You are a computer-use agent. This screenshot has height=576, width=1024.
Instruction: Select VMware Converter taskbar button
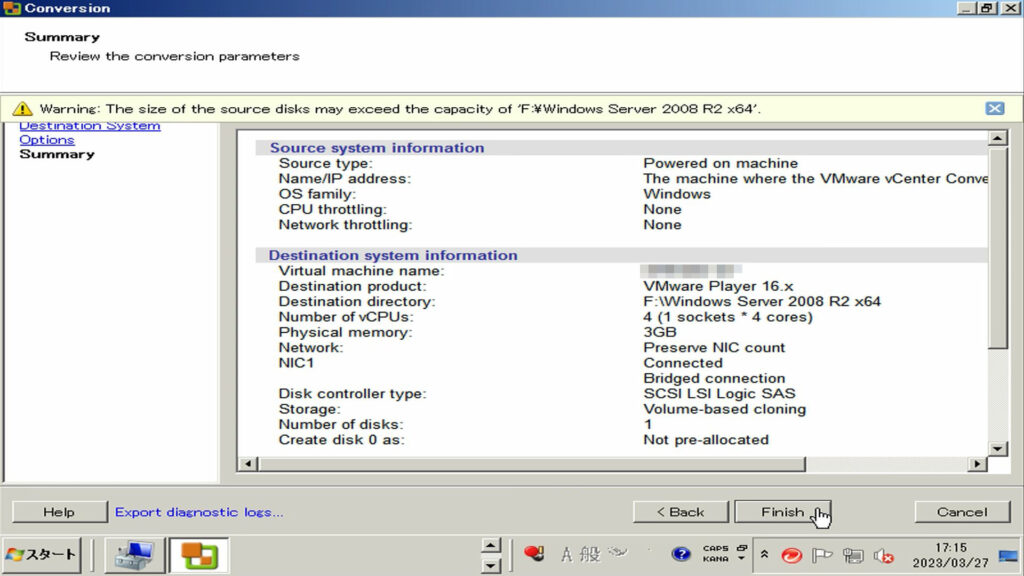click(199, 556)
